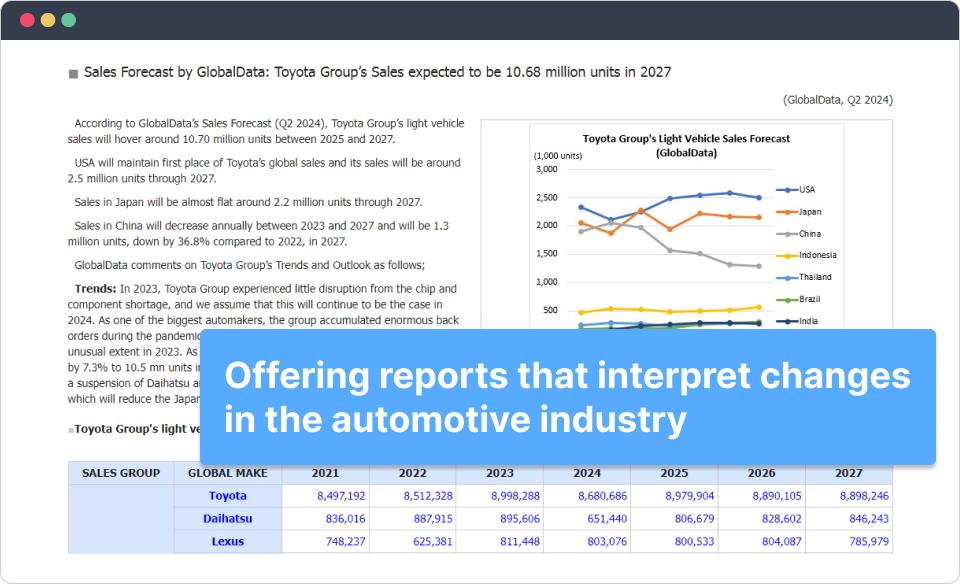Select Lexus 2022 value 625,381
This screenshot has width=960, height=584.
(433, 541)
